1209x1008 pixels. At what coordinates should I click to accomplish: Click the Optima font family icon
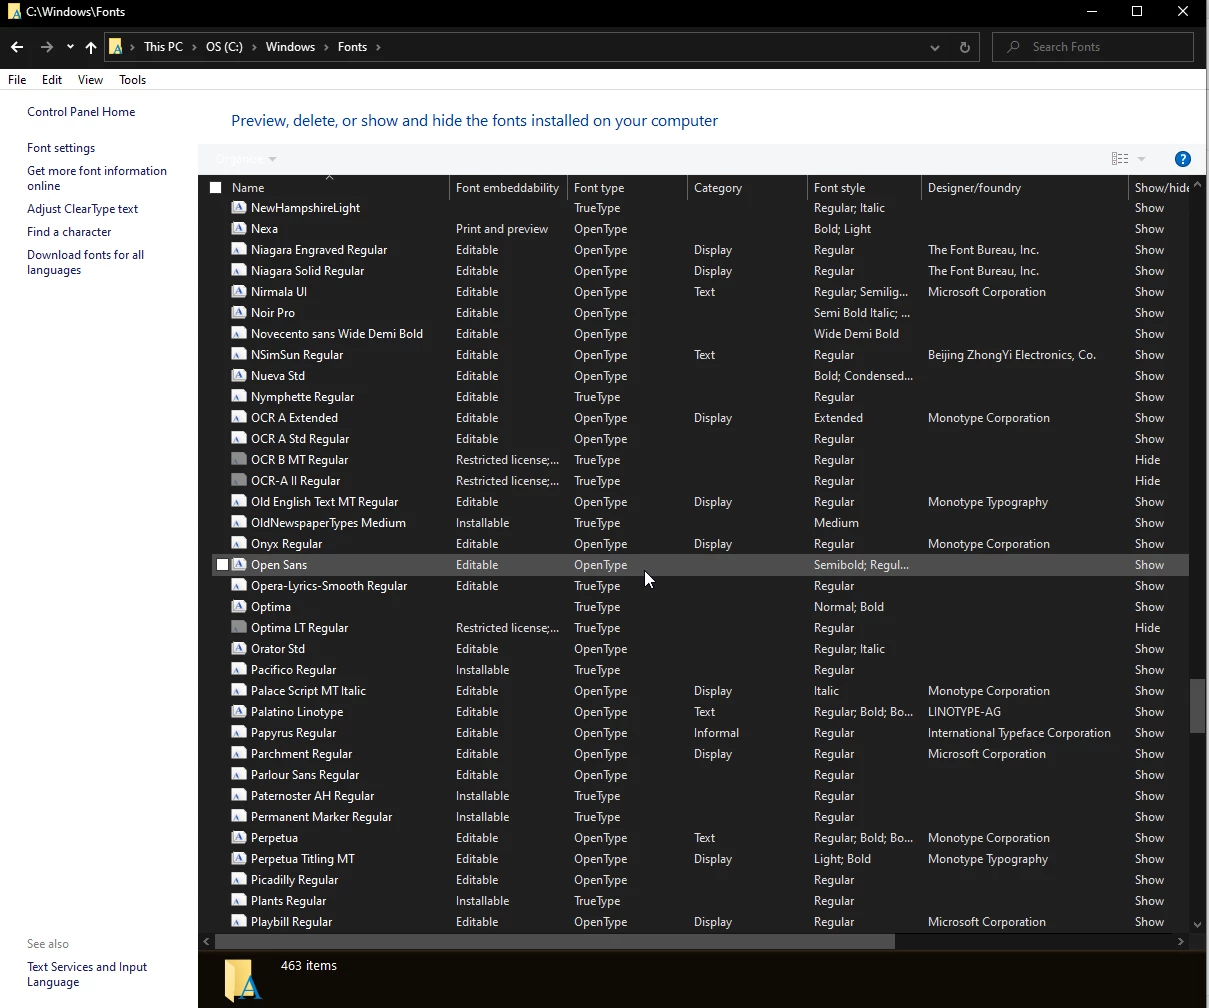tap(239, 607)
